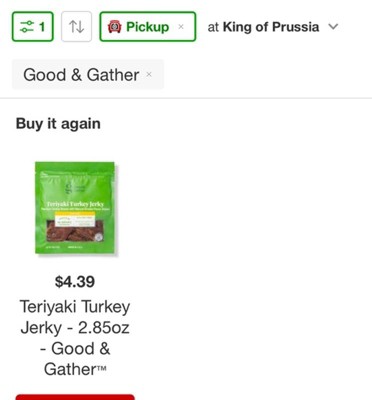Select the Buy it again heading
The width and height of the screenshot is (372, 400).
click(58, 124)
